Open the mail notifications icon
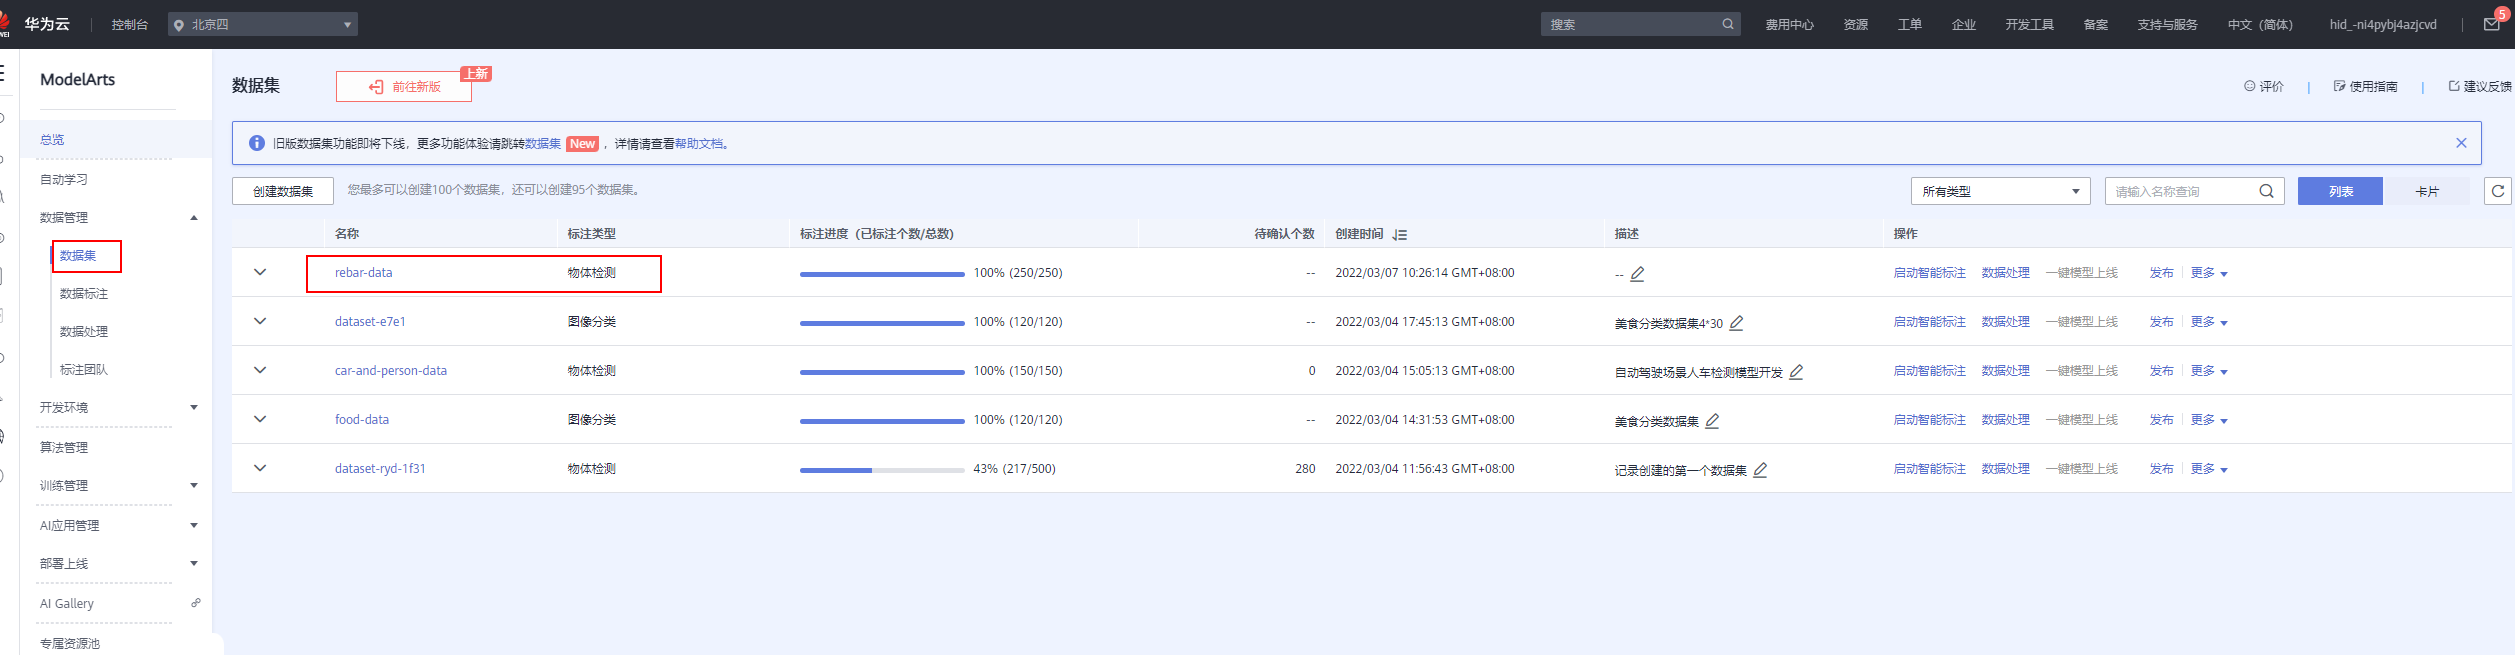This screenshot has width=2515, height=655. click(2491, 24)
